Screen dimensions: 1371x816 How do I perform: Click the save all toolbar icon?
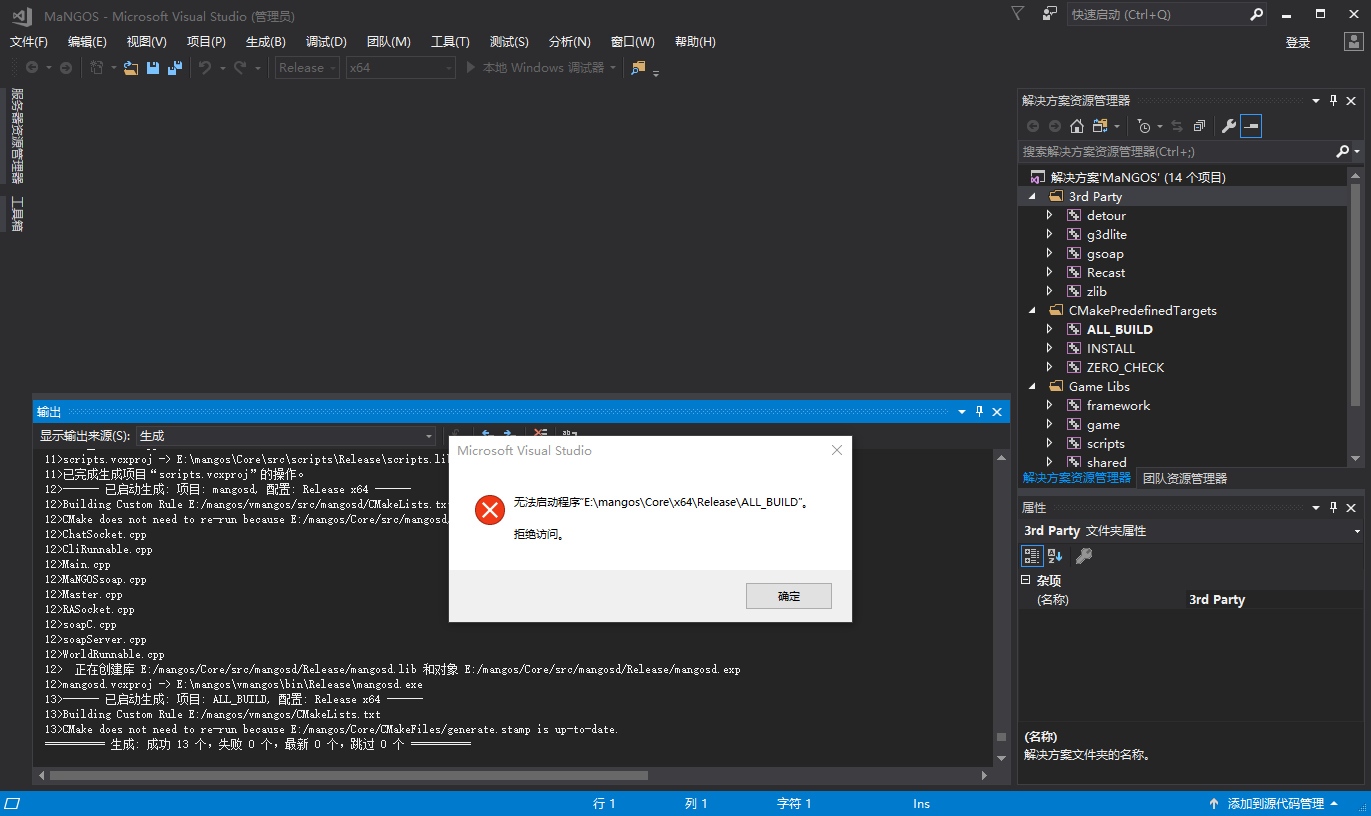[175, 68]
